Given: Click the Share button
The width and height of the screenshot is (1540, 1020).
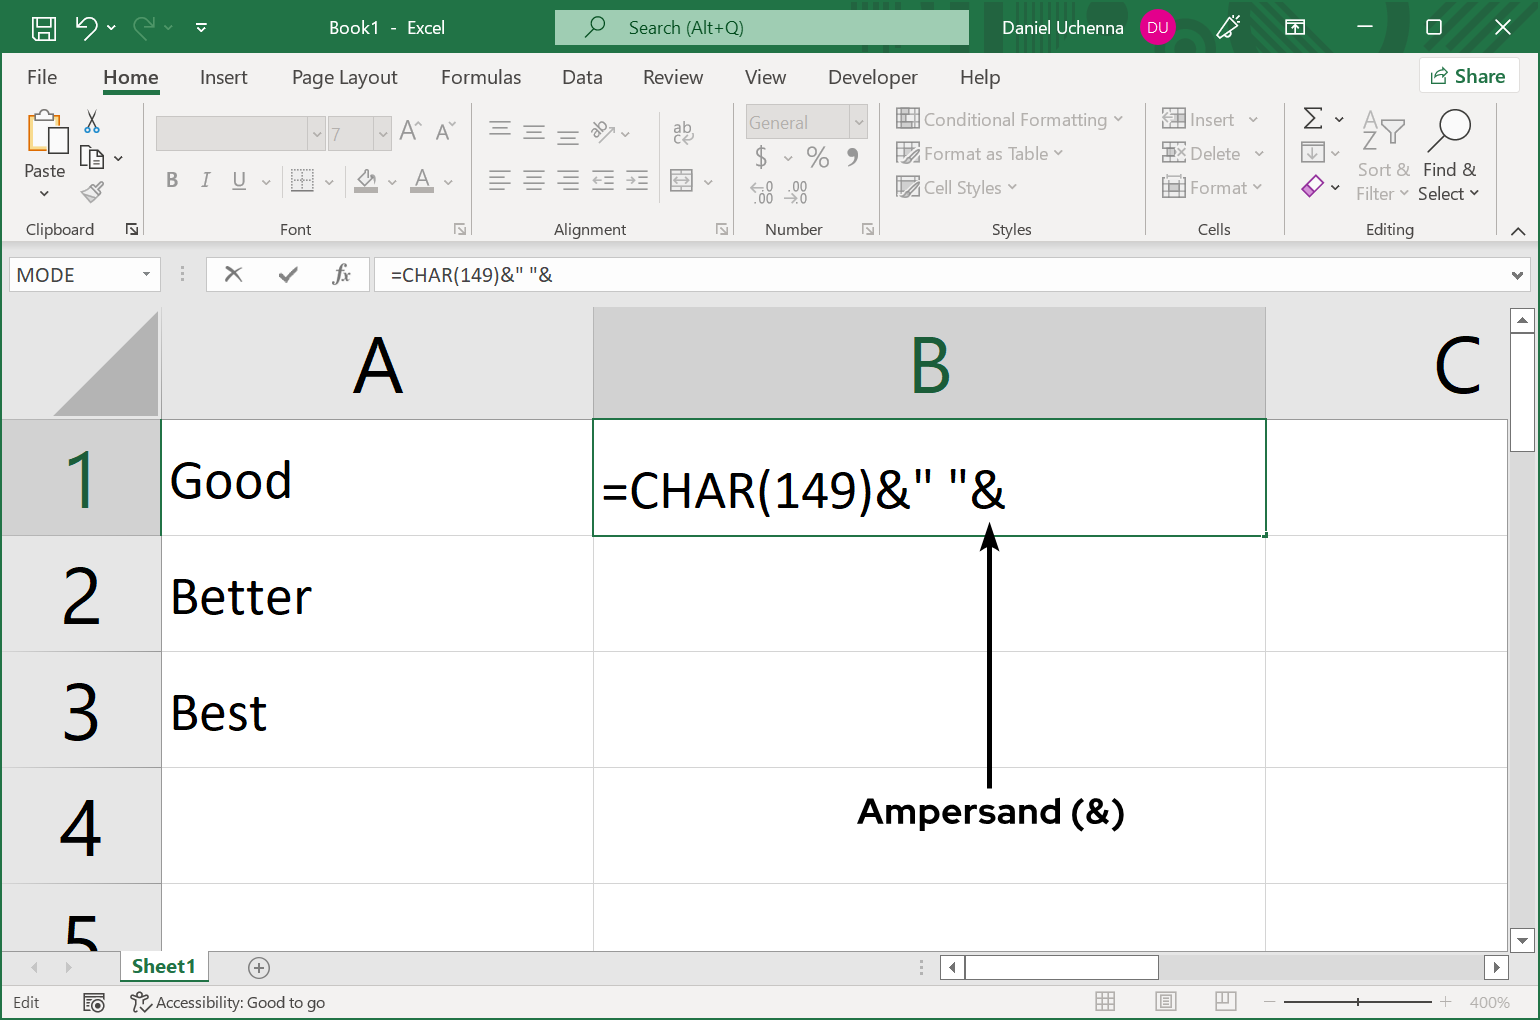Looking at the screenshot, I should pyautogui.click(x=1468, y=76).
